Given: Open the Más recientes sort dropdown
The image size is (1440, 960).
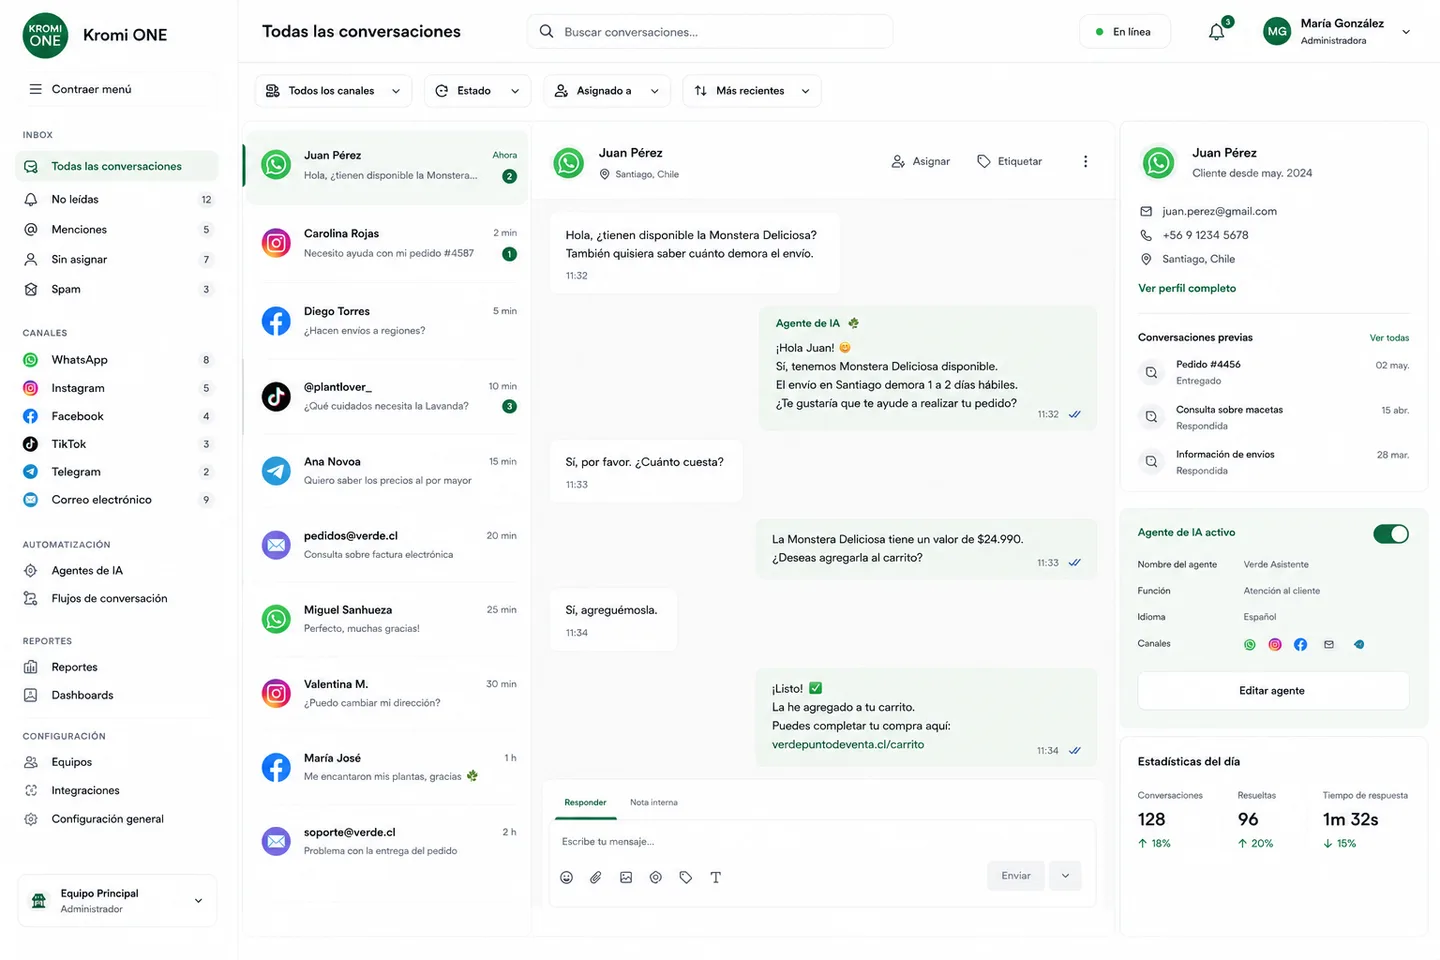Looking at the screenshot, I should click(x=752, y=91).
